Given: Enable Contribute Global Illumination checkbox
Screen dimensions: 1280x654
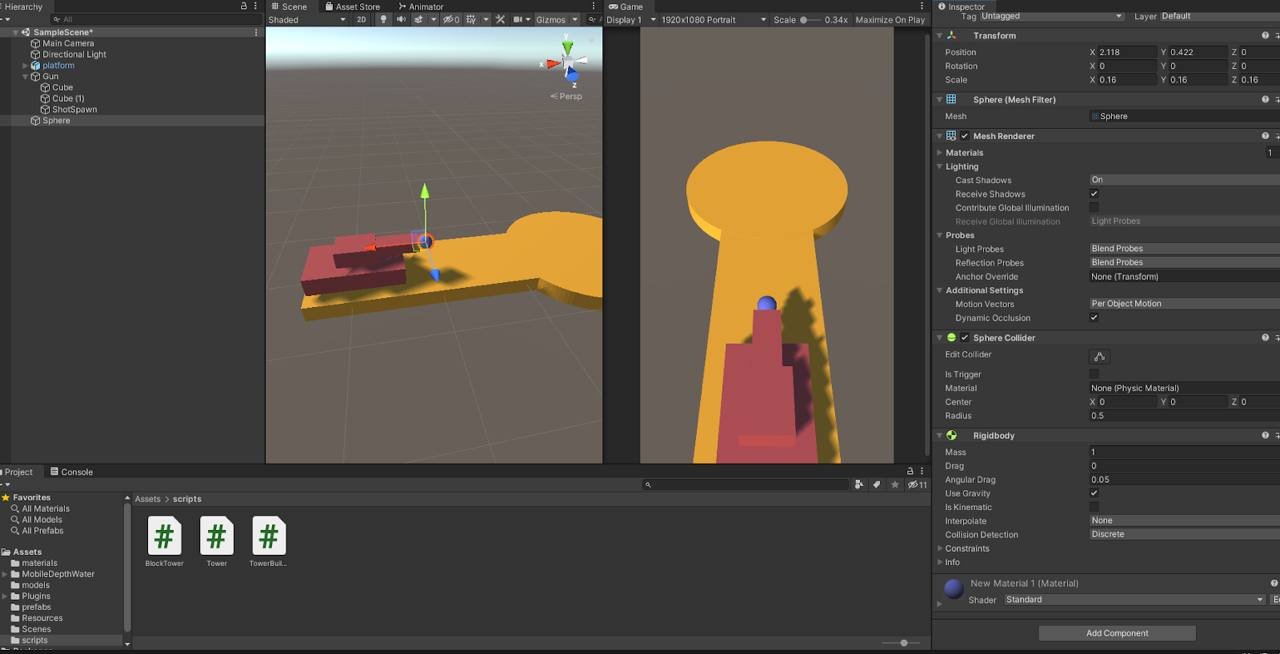Looking at the screenshot, I should tap(1094, 208).
